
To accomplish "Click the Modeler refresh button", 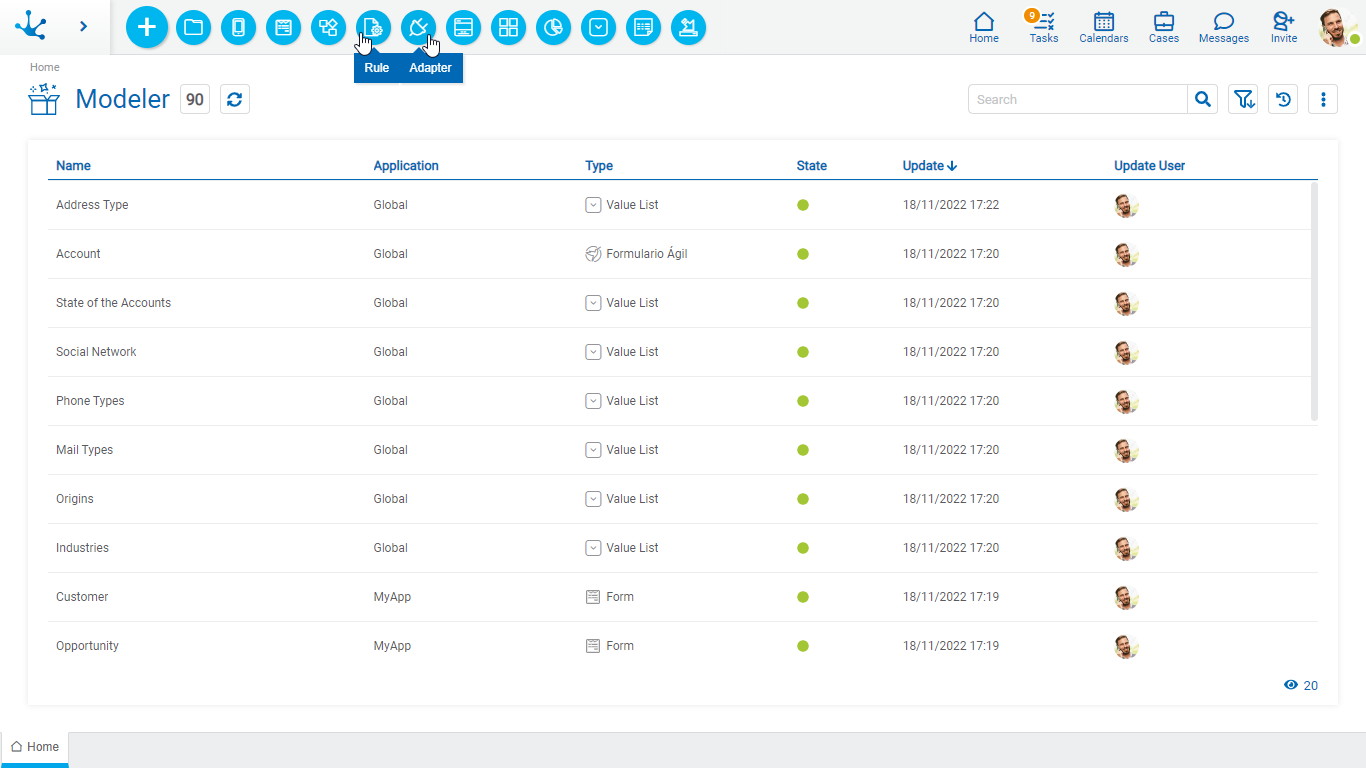I will (x=235, y=99).
